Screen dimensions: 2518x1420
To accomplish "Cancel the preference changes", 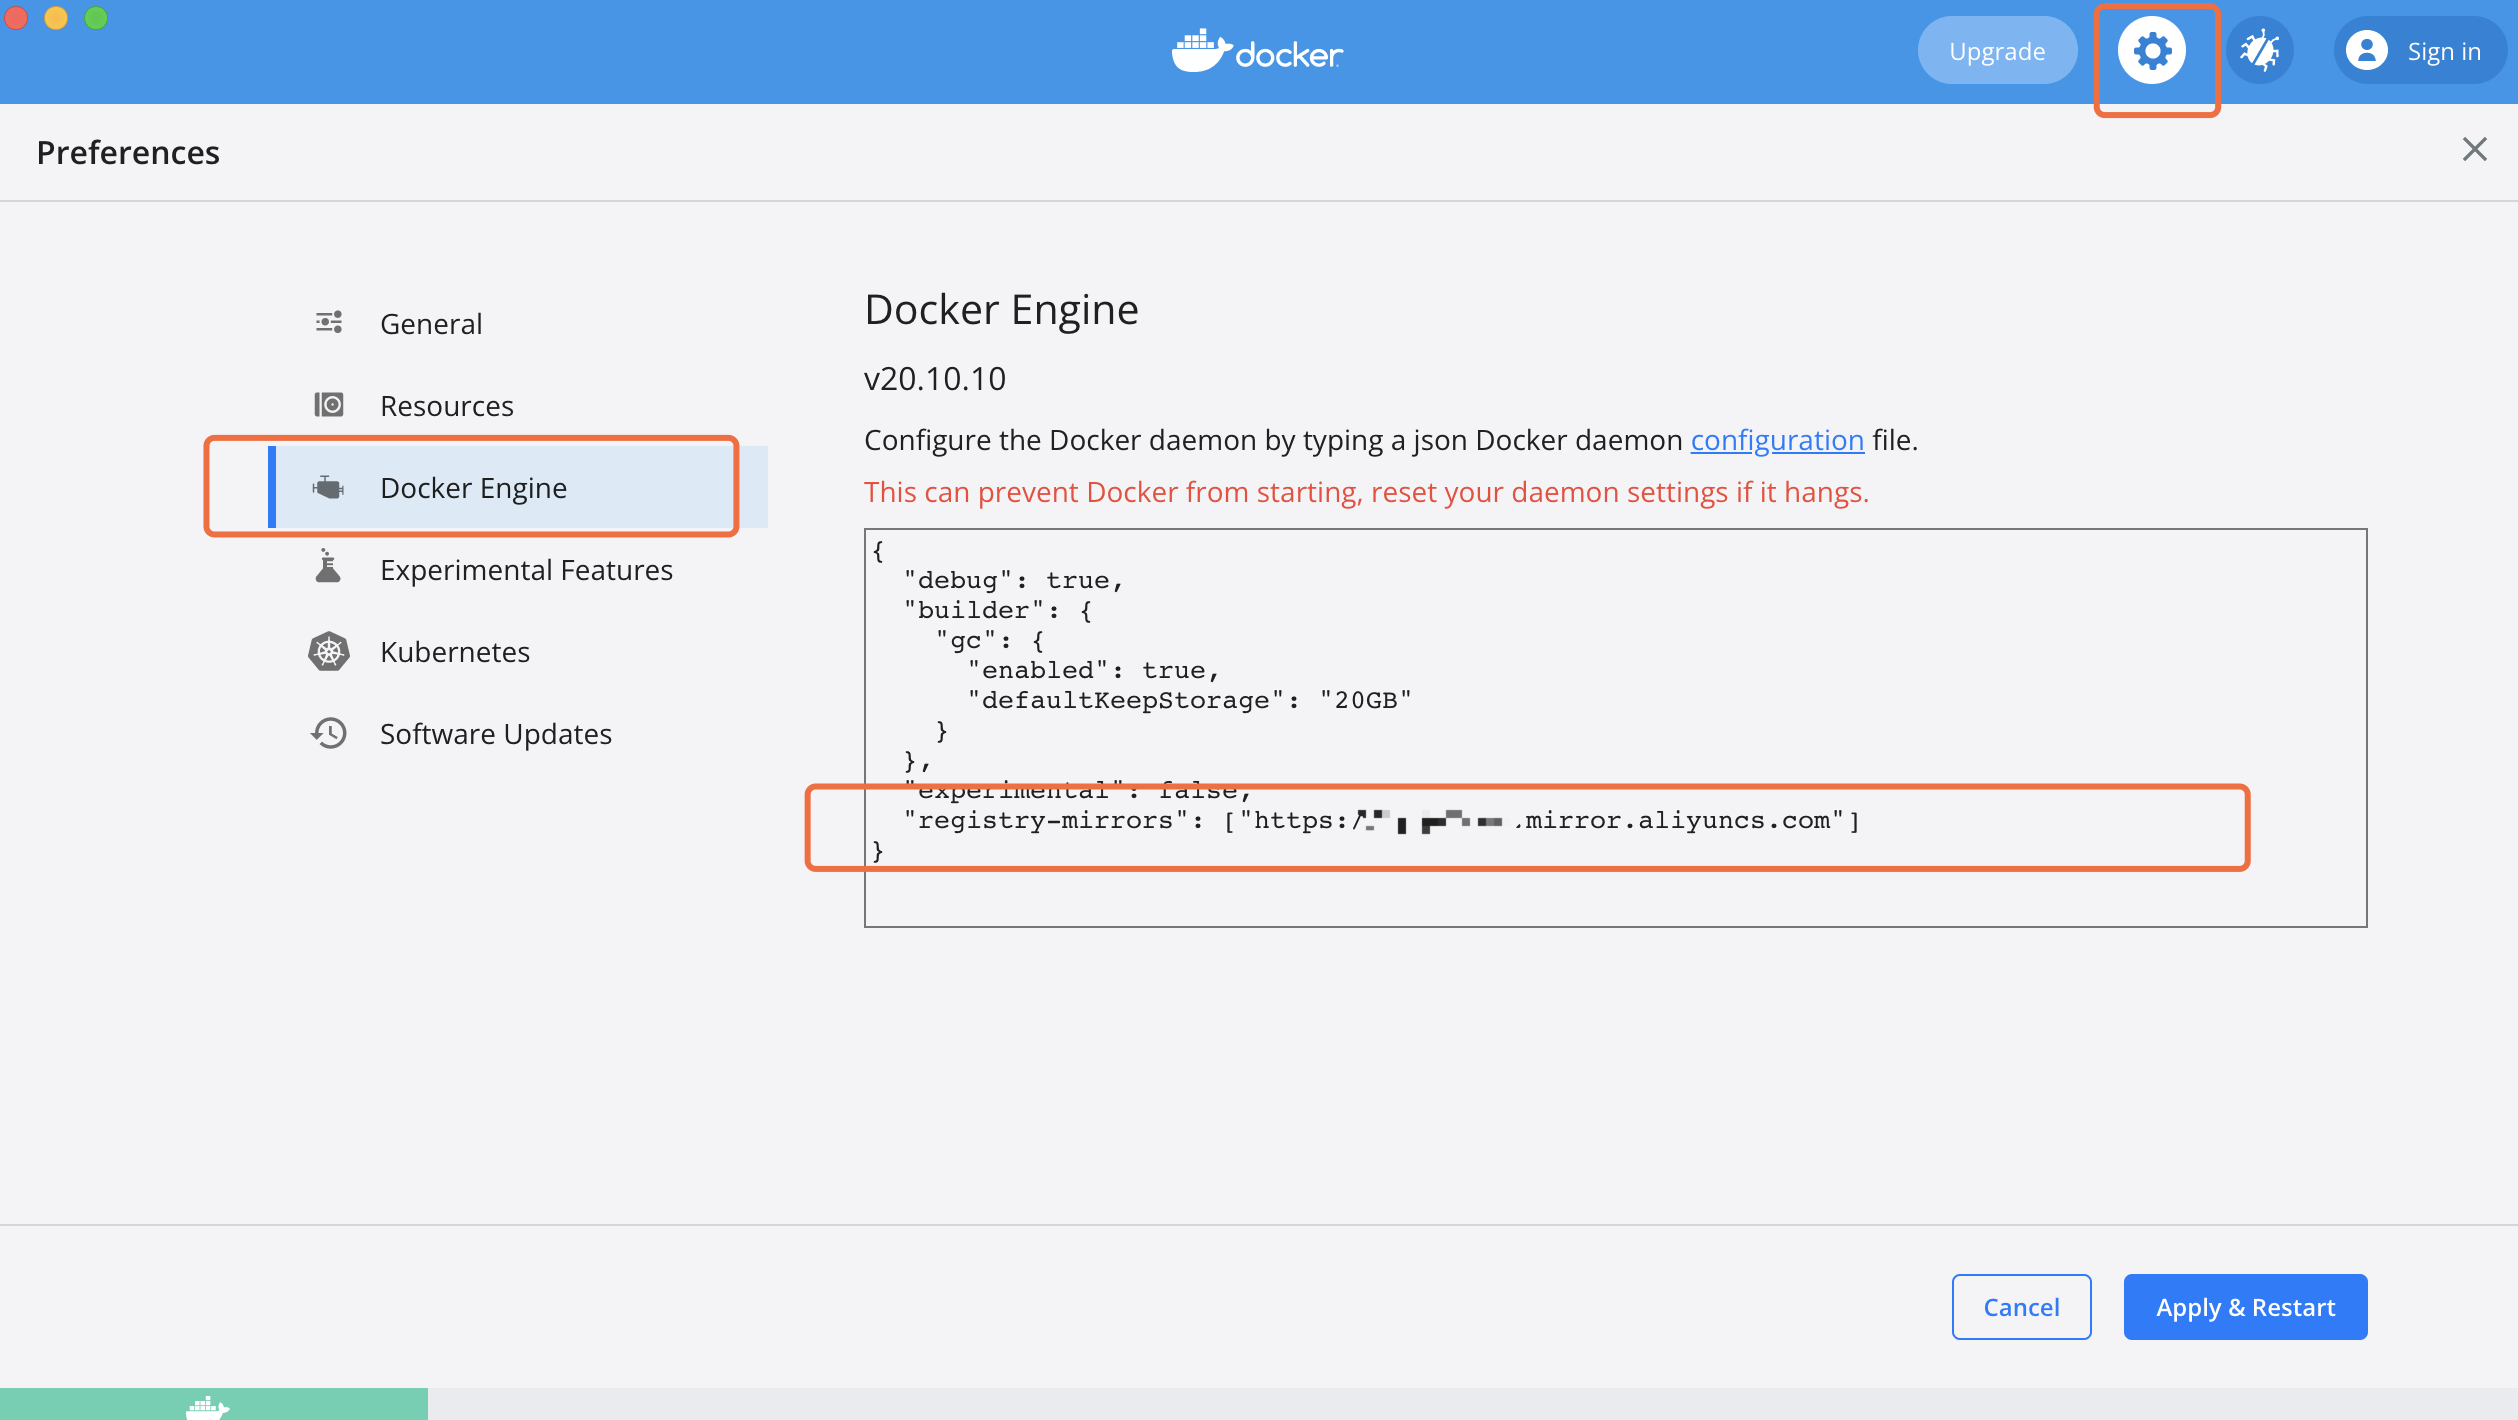I will click(2020, 1307).
